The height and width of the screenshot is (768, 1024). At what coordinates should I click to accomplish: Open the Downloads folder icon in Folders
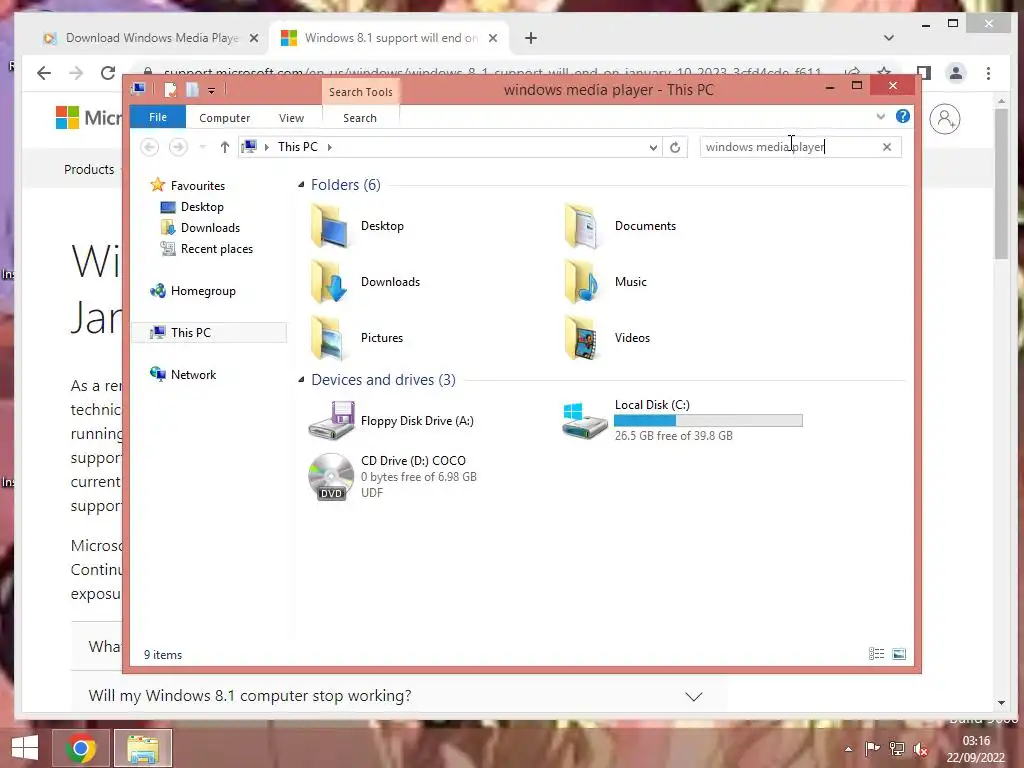(329, 282)
